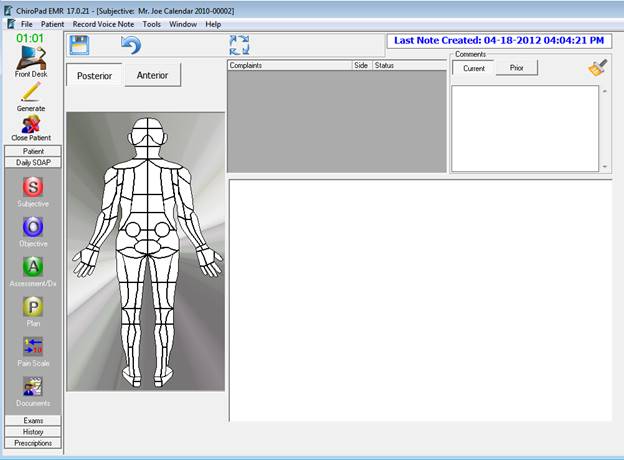Open the Documents icon

tap(32, 387)
